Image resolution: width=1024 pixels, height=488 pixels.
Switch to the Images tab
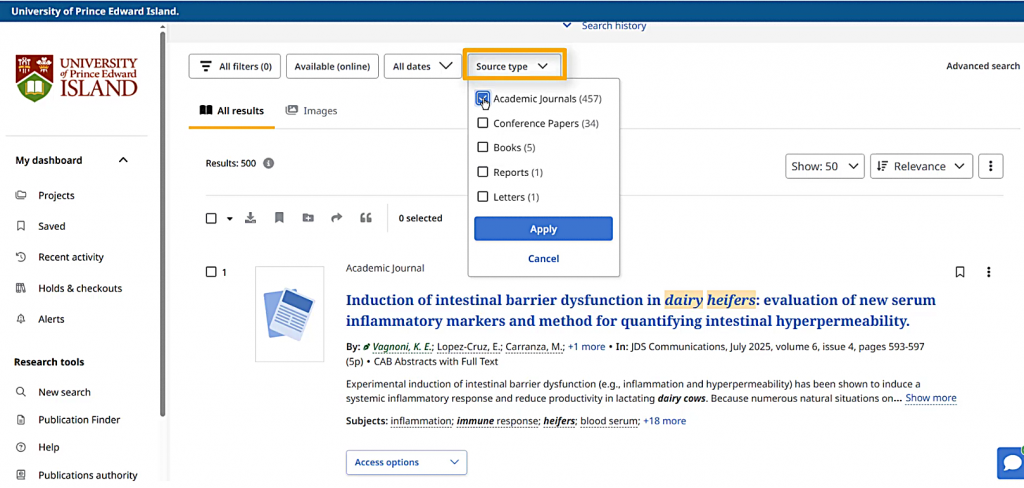point(311,111)
